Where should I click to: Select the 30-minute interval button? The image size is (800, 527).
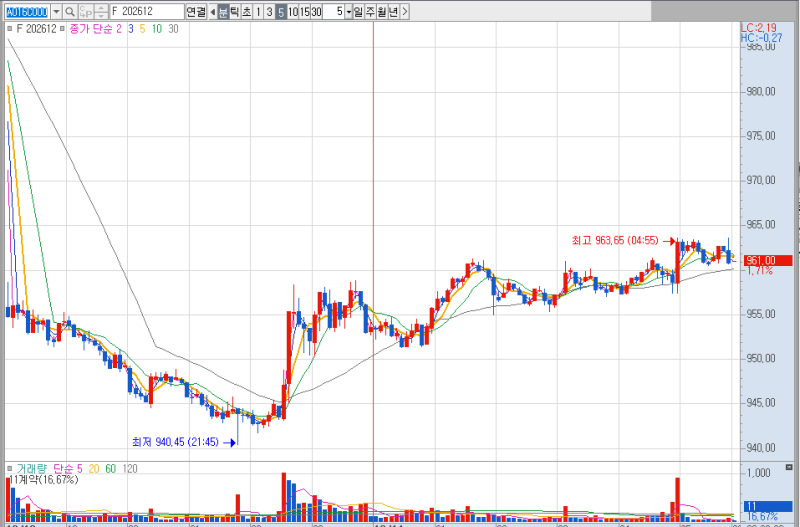[x=316, y=11]
